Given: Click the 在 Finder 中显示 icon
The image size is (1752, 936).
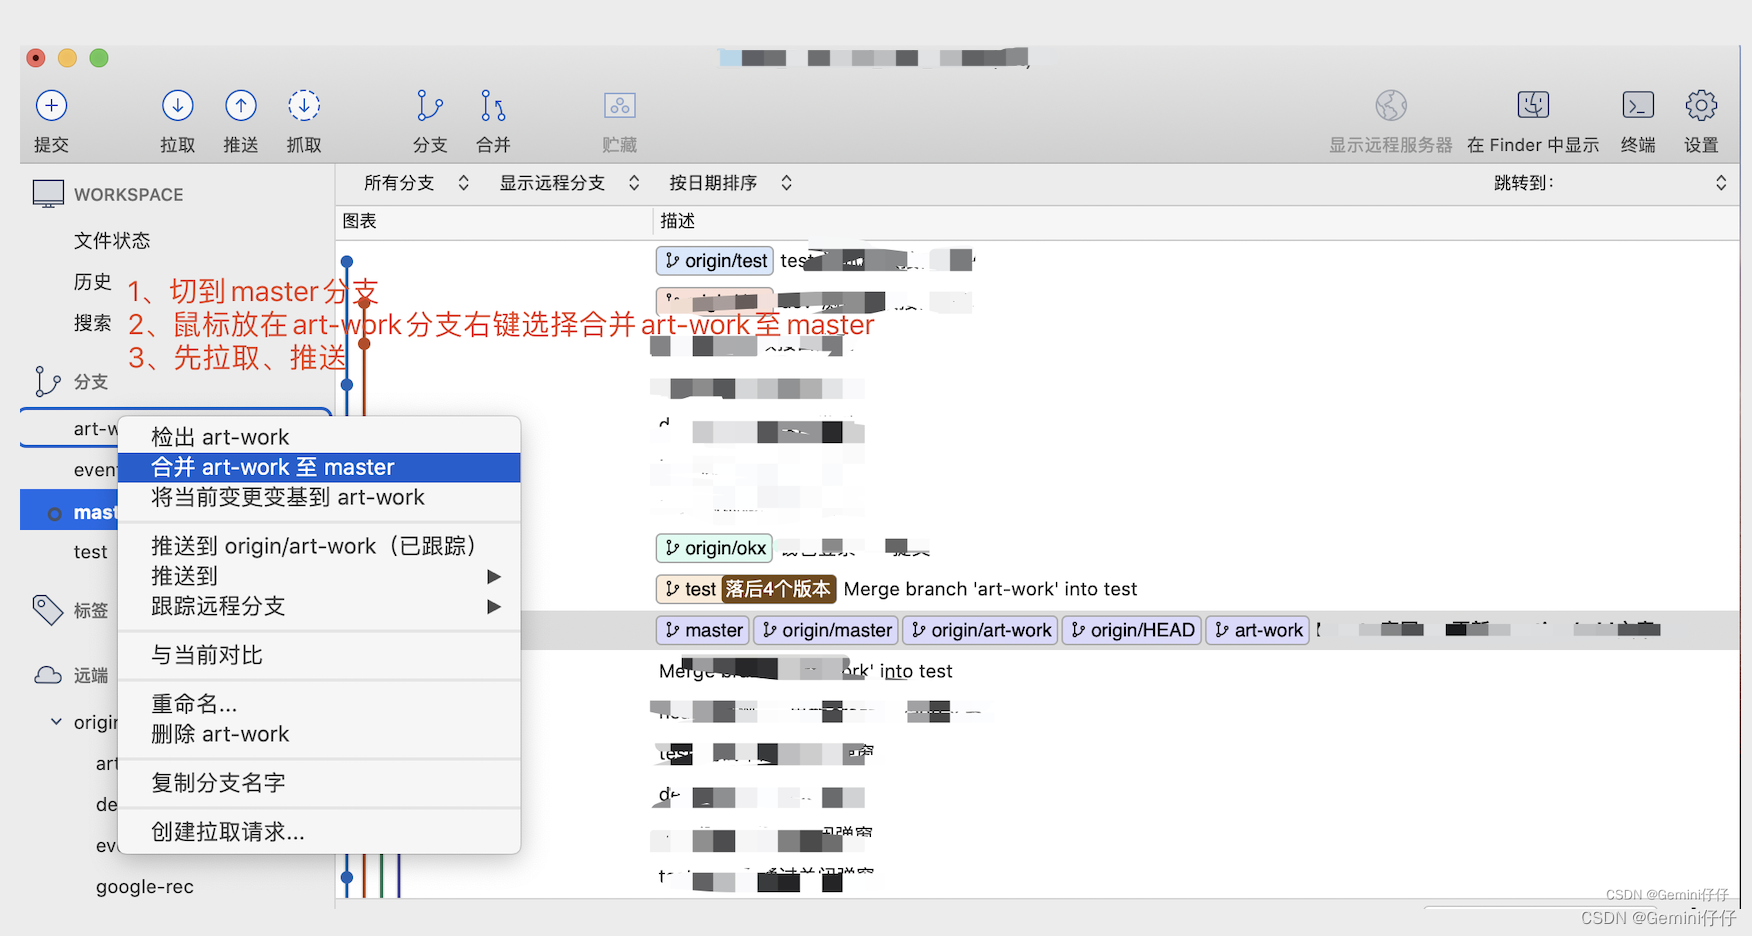Looking at the screenshot, I should tap(1533, 105).
